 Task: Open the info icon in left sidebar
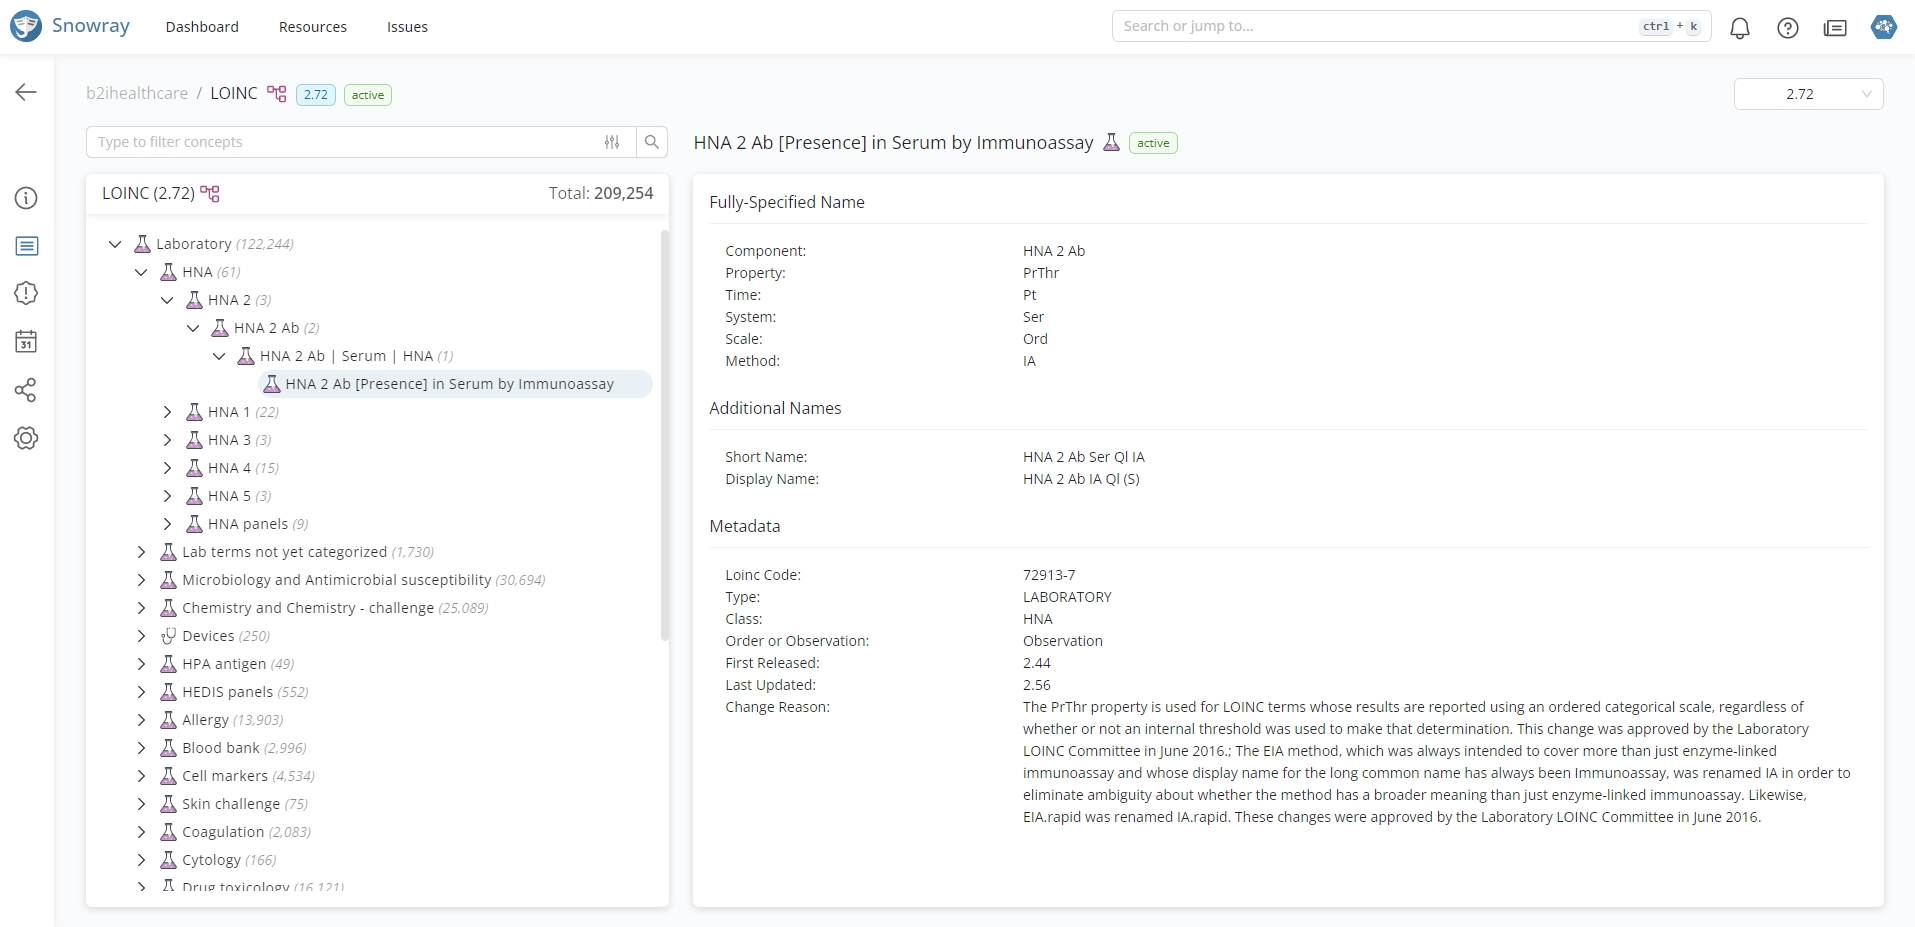(x=26, y=198)
